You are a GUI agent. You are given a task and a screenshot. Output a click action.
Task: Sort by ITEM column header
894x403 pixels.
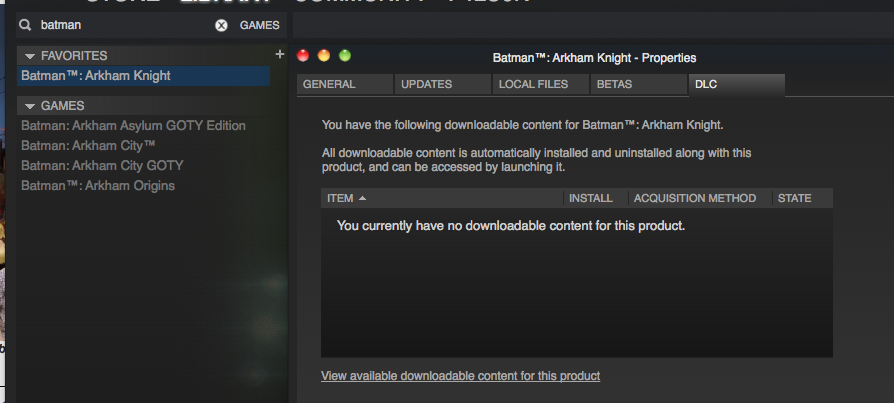442,198
